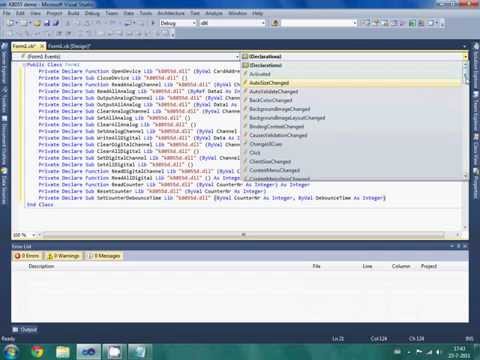Image resolution: width=480 pixels, height=360 pixels.
Task: Close the Form1.vb tab
Action: 42,46
